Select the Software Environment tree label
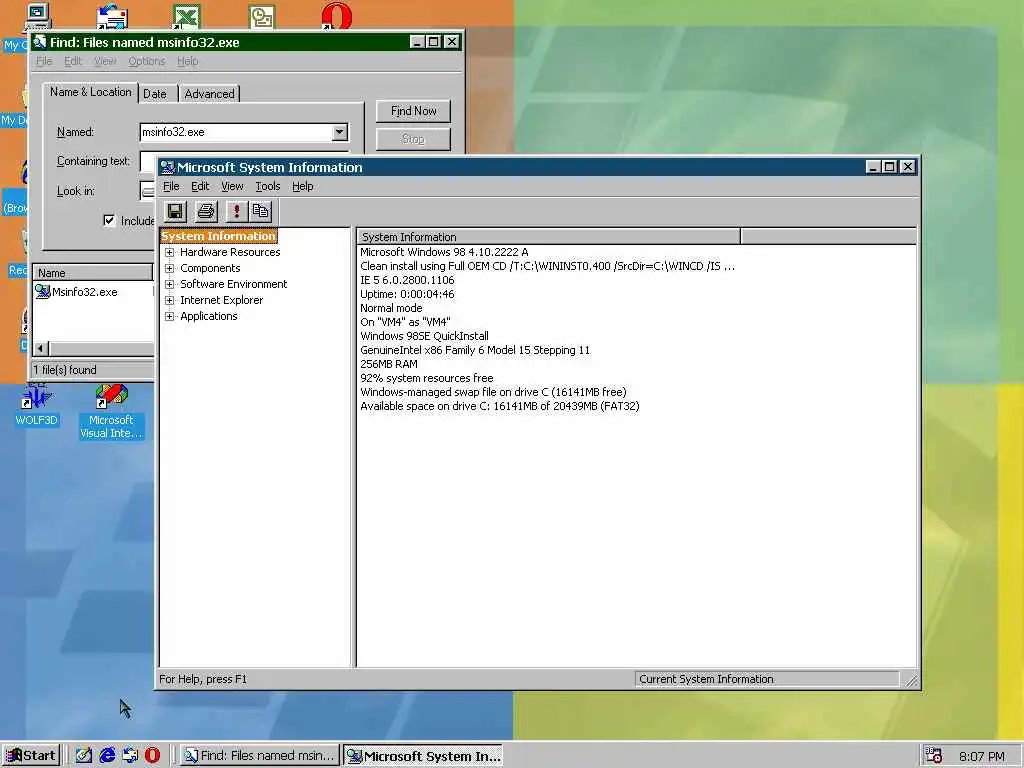 tap(233, 284)
